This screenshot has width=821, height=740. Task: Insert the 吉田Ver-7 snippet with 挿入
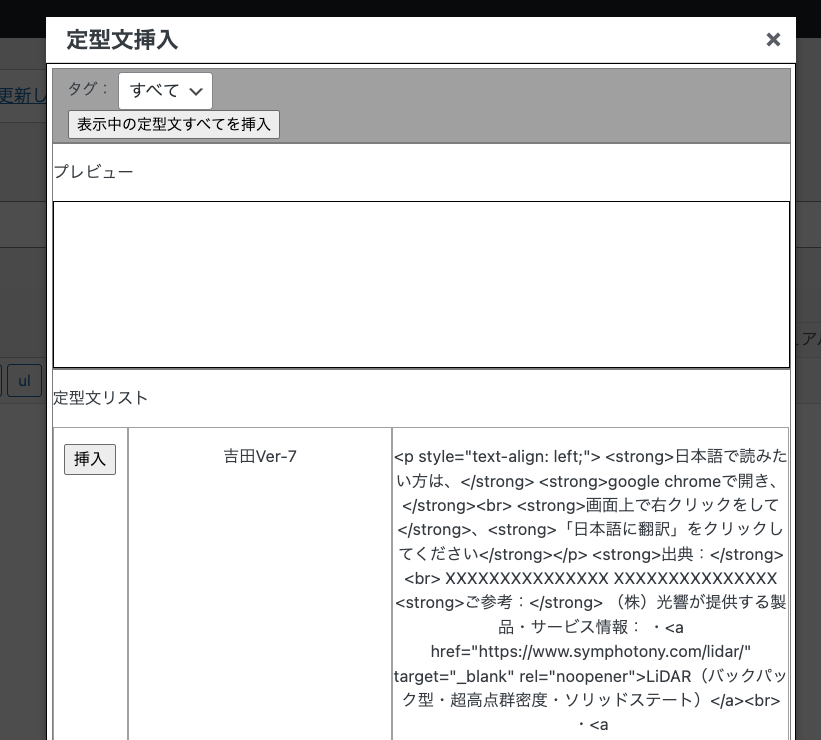point(90,459)
